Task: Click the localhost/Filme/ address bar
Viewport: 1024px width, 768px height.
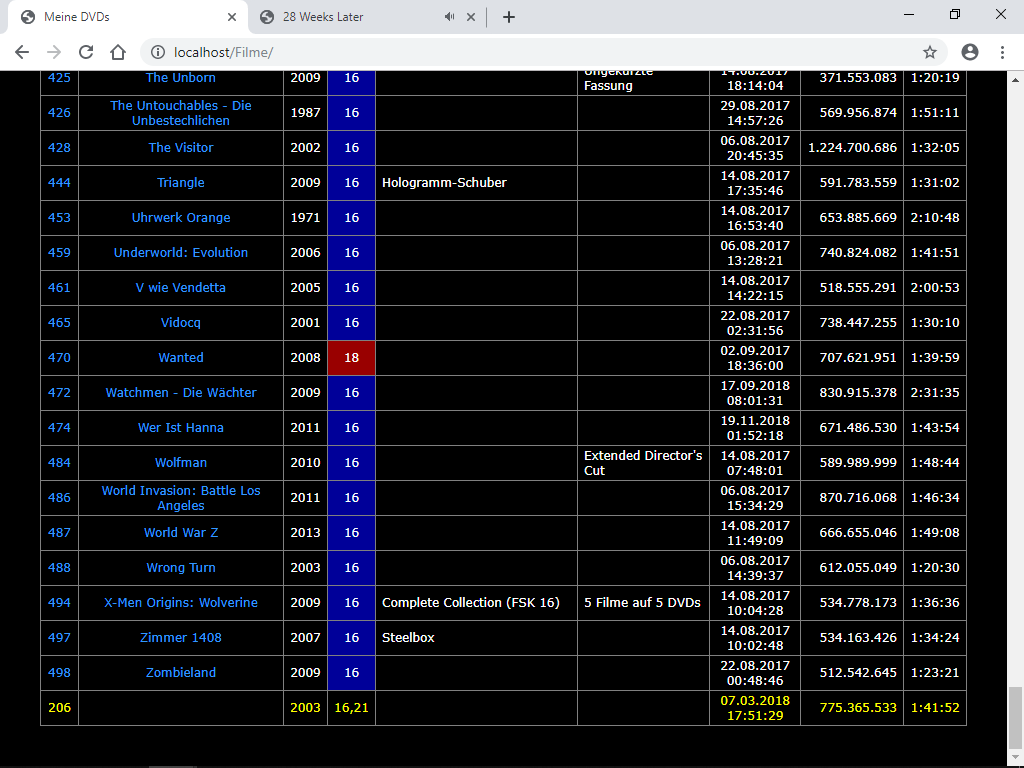Action: coord(500,52)
